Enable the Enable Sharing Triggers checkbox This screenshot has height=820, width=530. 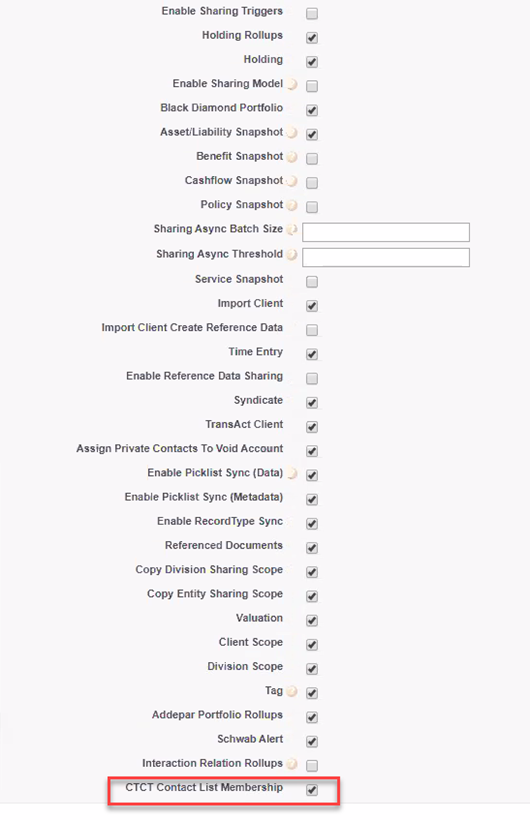coord(312,14)
